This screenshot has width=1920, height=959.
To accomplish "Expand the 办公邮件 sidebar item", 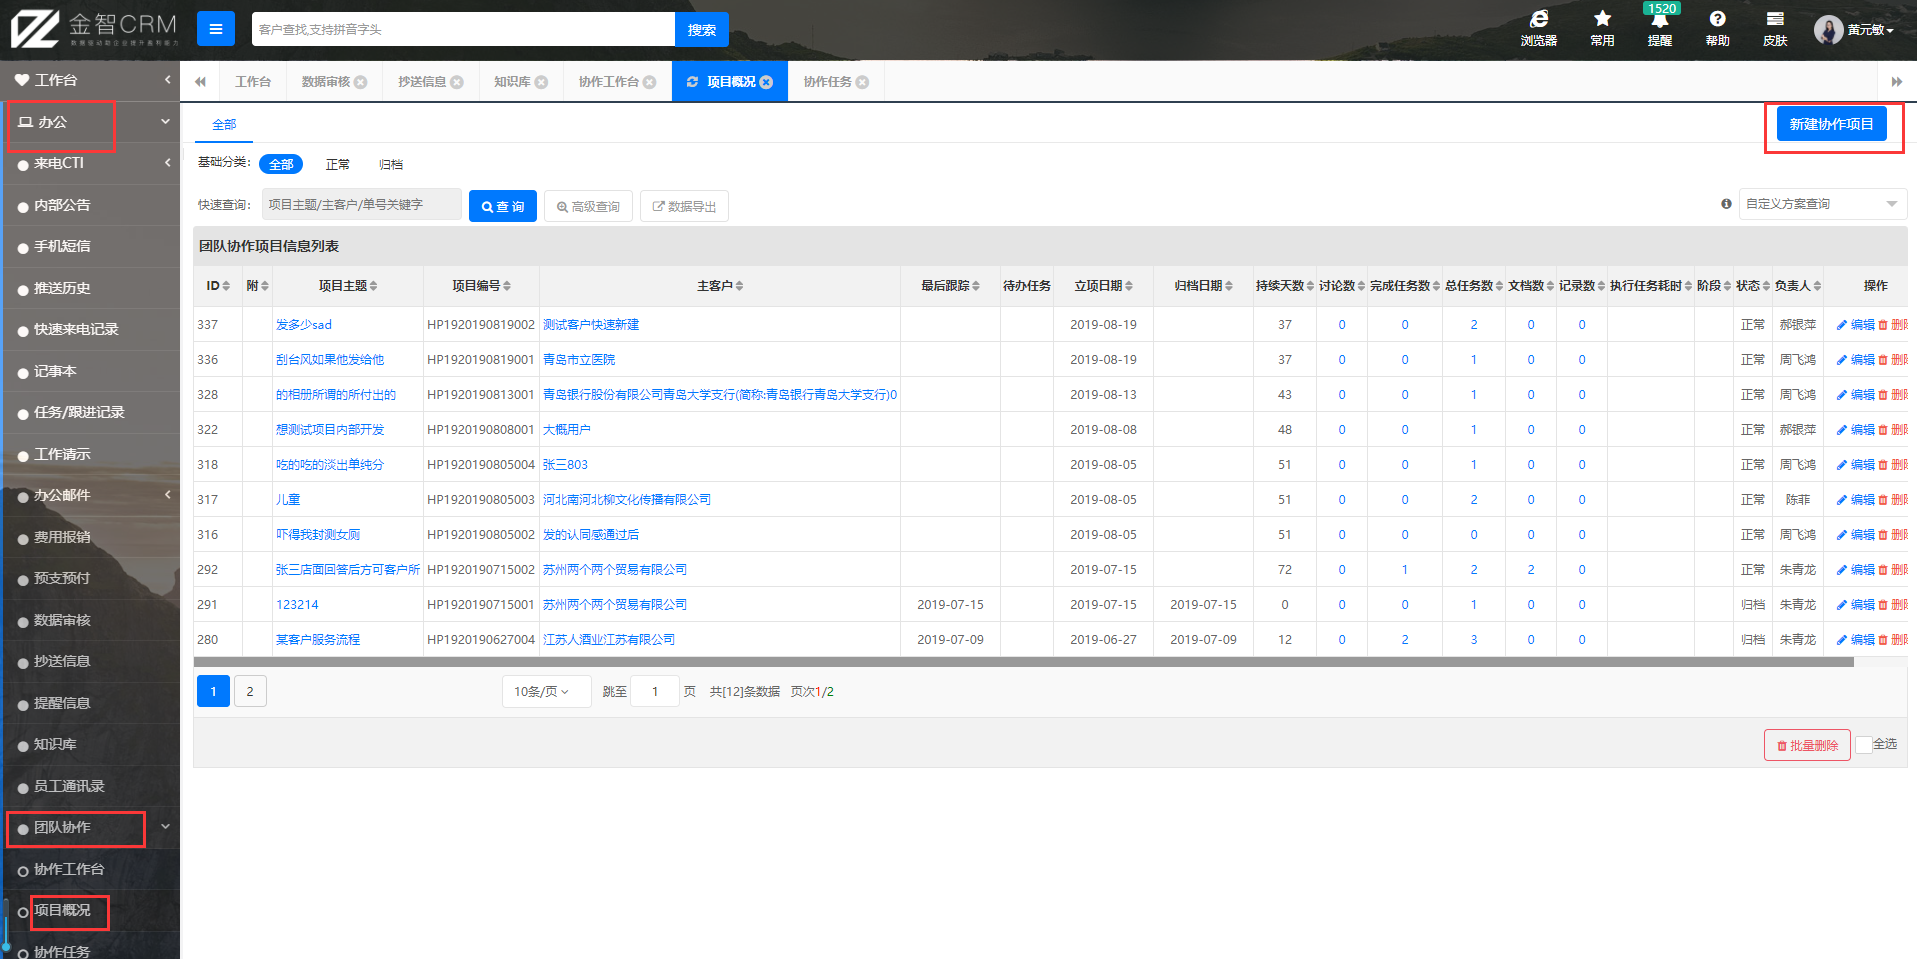I will 90,495.
